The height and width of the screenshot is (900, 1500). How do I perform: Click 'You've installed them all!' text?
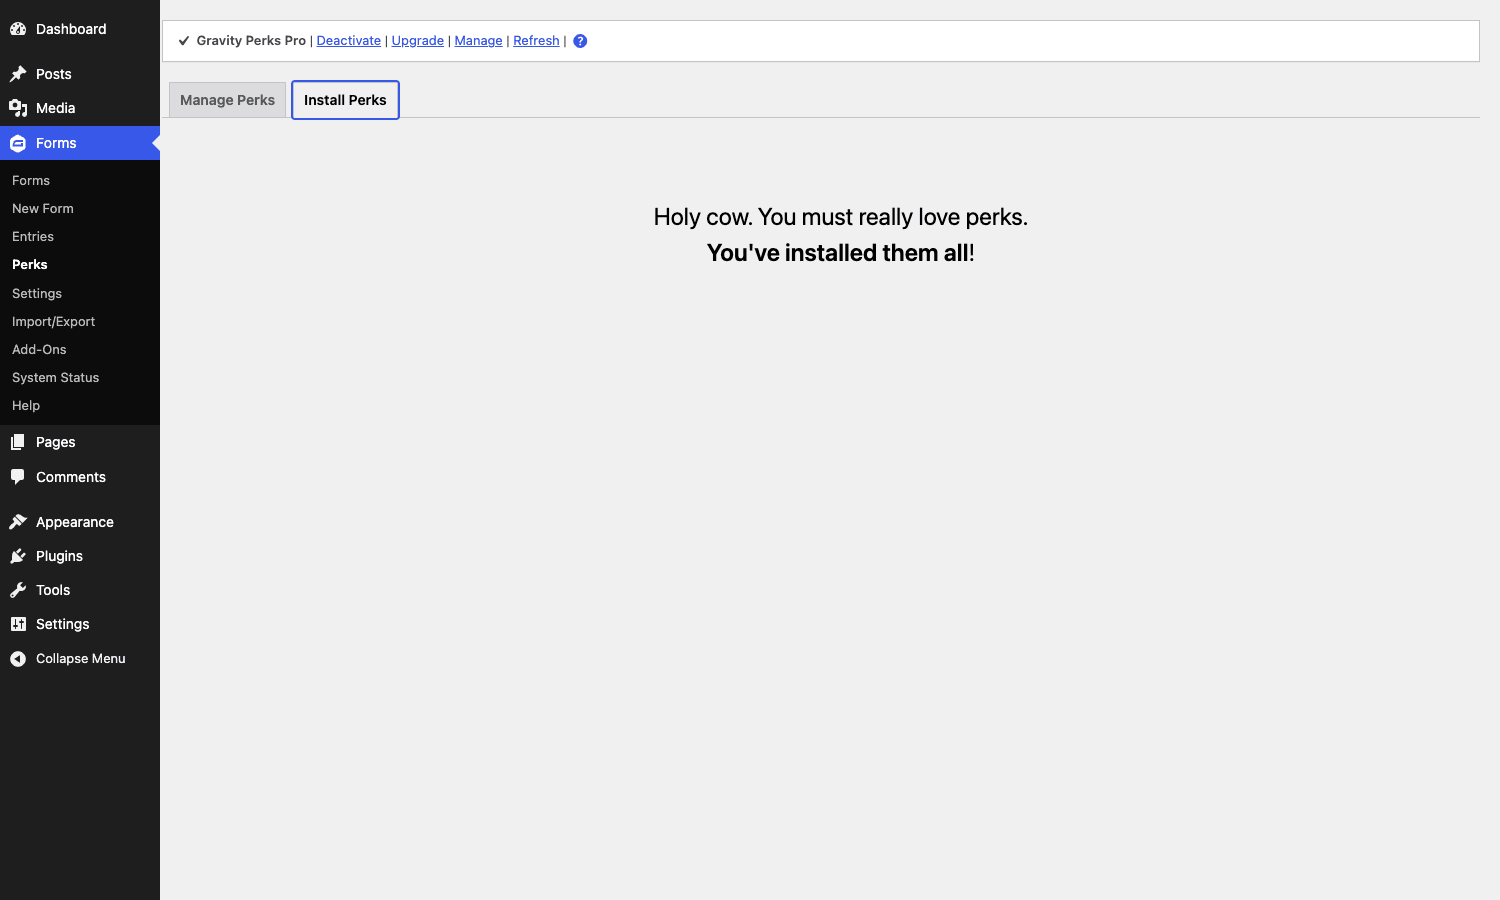[841, 253]
